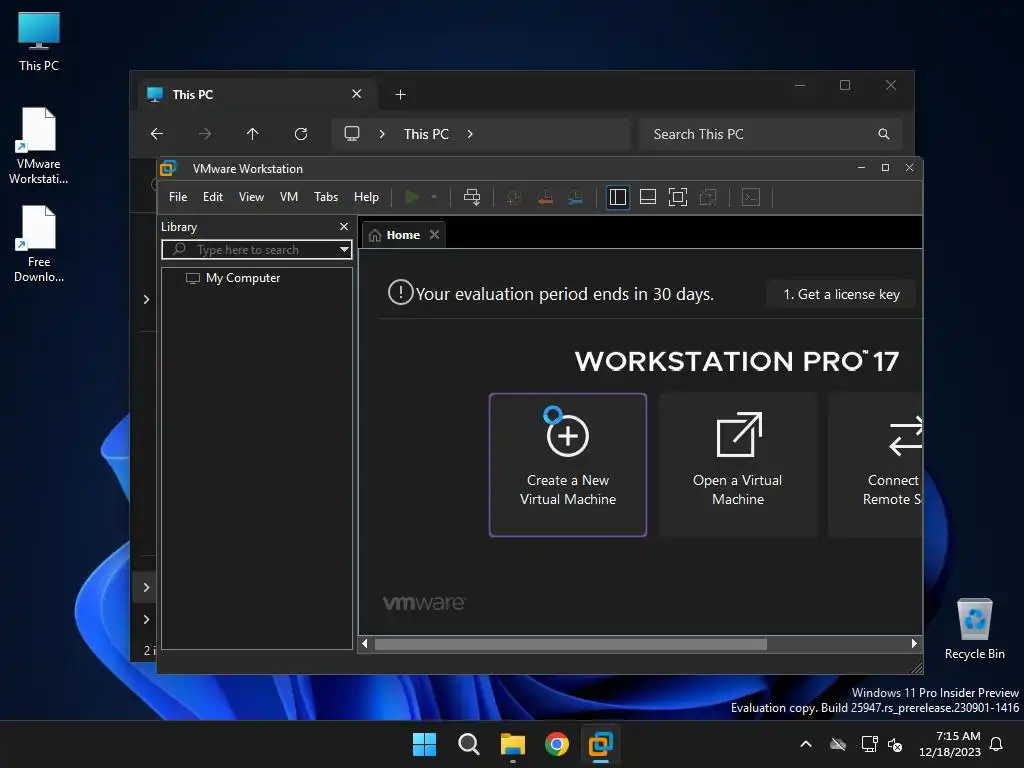Viewport: 1024px width, 768px height.
Task: Click the green Power On play button
Action: tap(412, 197)
